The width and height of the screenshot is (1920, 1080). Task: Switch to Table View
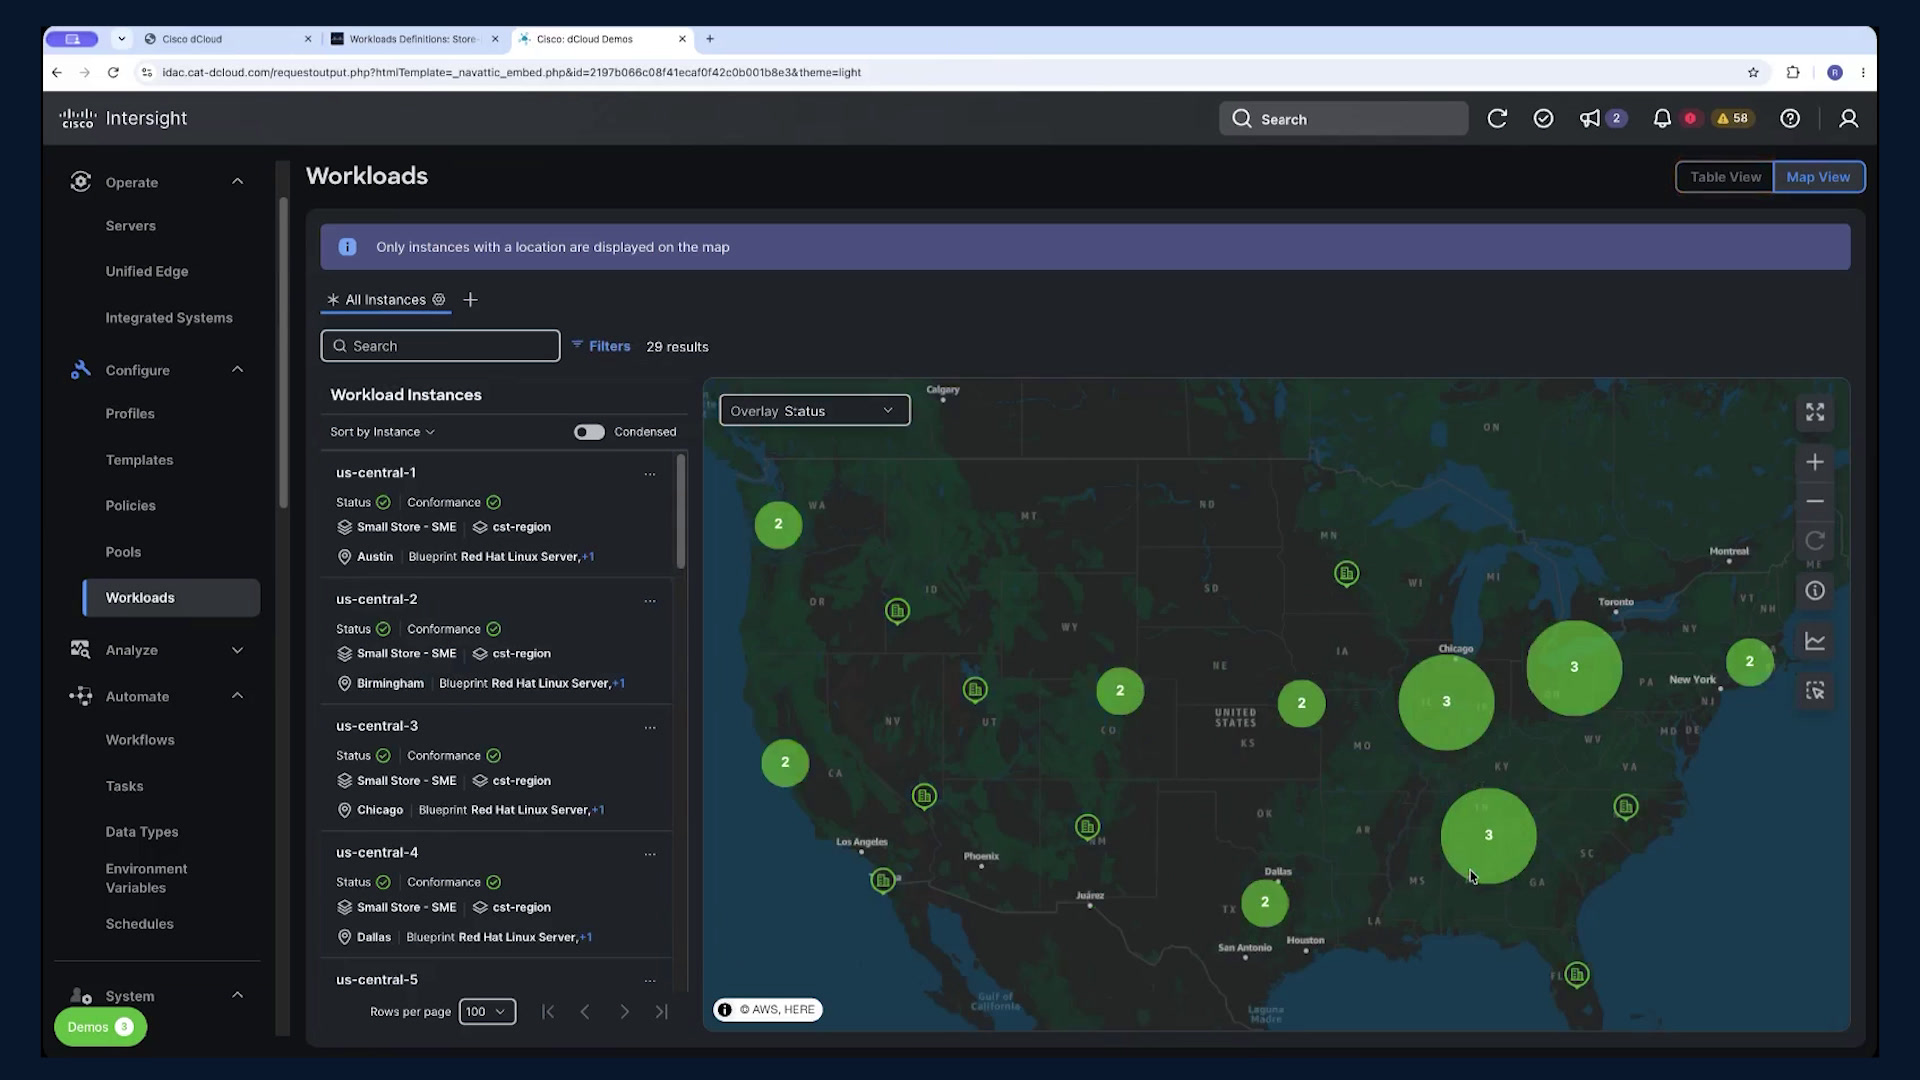tap(1725, 177)
